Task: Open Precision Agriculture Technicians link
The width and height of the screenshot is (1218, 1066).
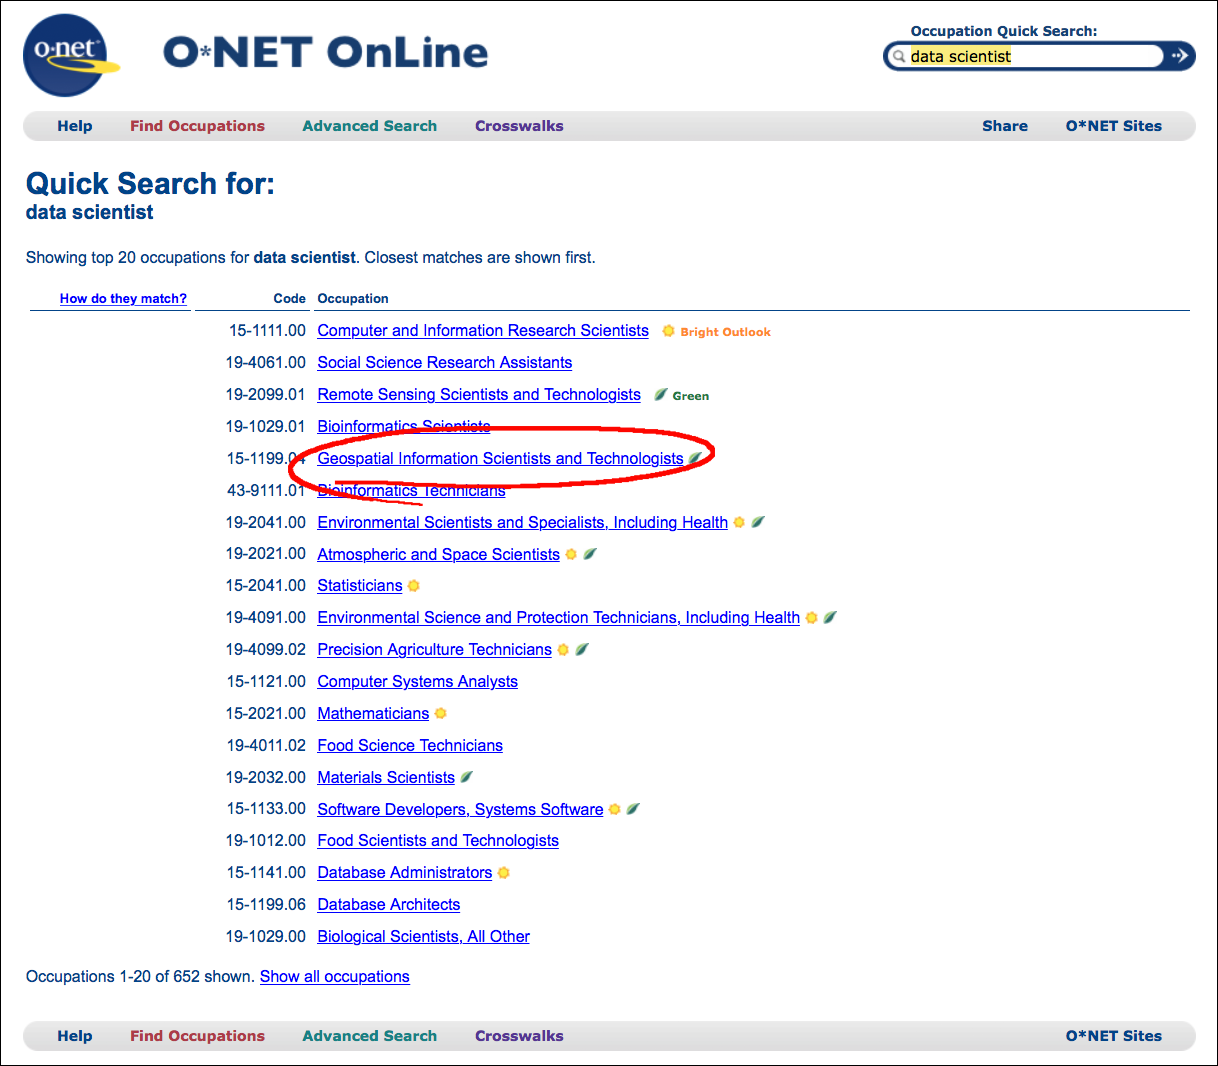Action: 434,650
